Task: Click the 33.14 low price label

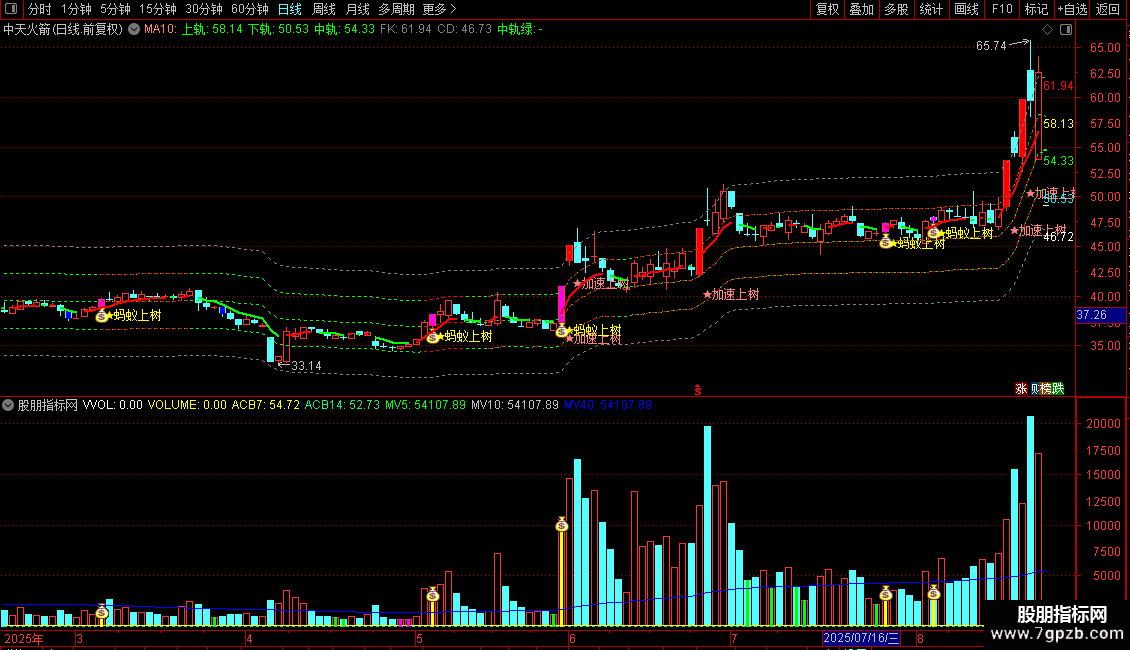Action: pyautogui.click(x=306, y=366)
